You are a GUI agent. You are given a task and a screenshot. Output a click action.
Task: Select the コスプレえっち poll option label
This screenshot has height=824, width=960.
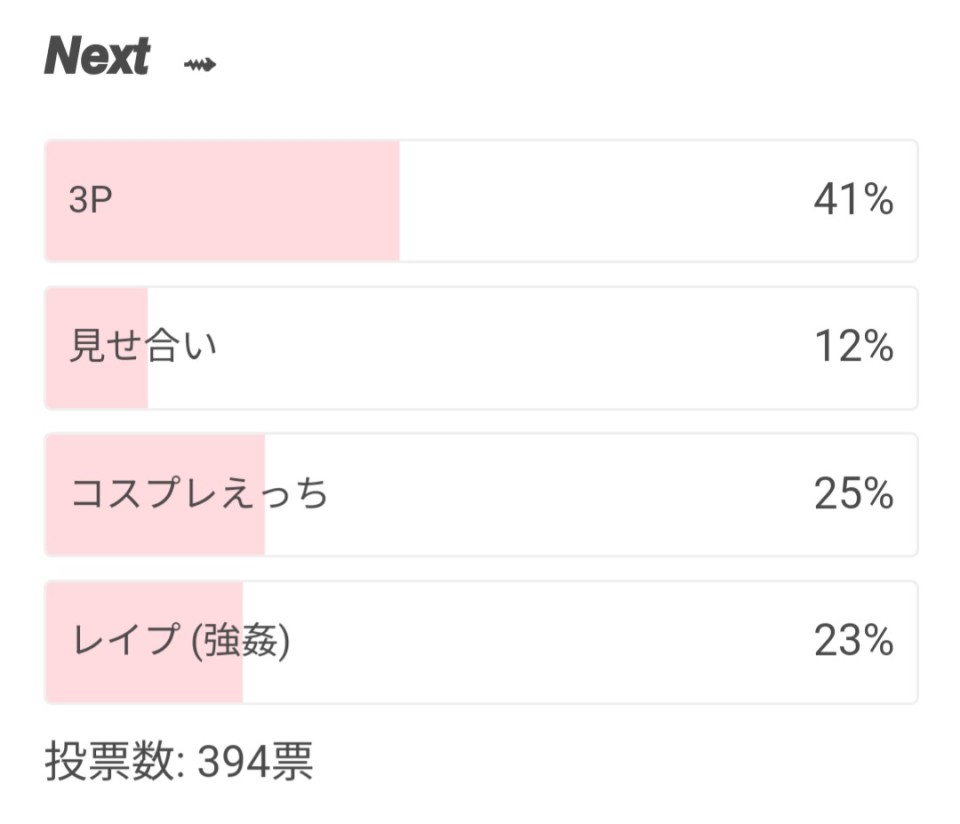[200, 493]
